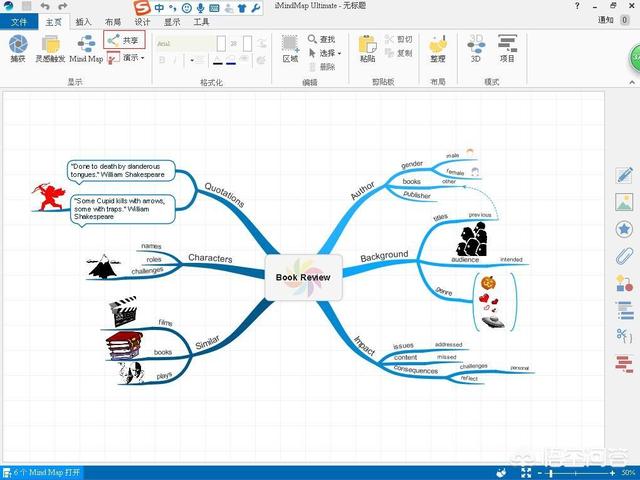Click the 捕获 capture icon in the ribbon
This screenshot has width=640, height=480.
pyautogui.click(x=18, y=46)
